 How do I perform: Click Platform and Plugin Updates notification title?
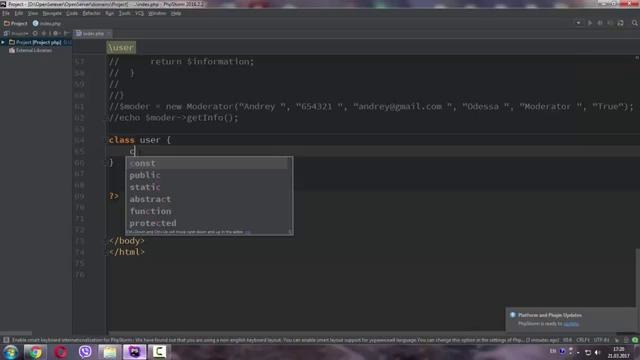[550, 315]
